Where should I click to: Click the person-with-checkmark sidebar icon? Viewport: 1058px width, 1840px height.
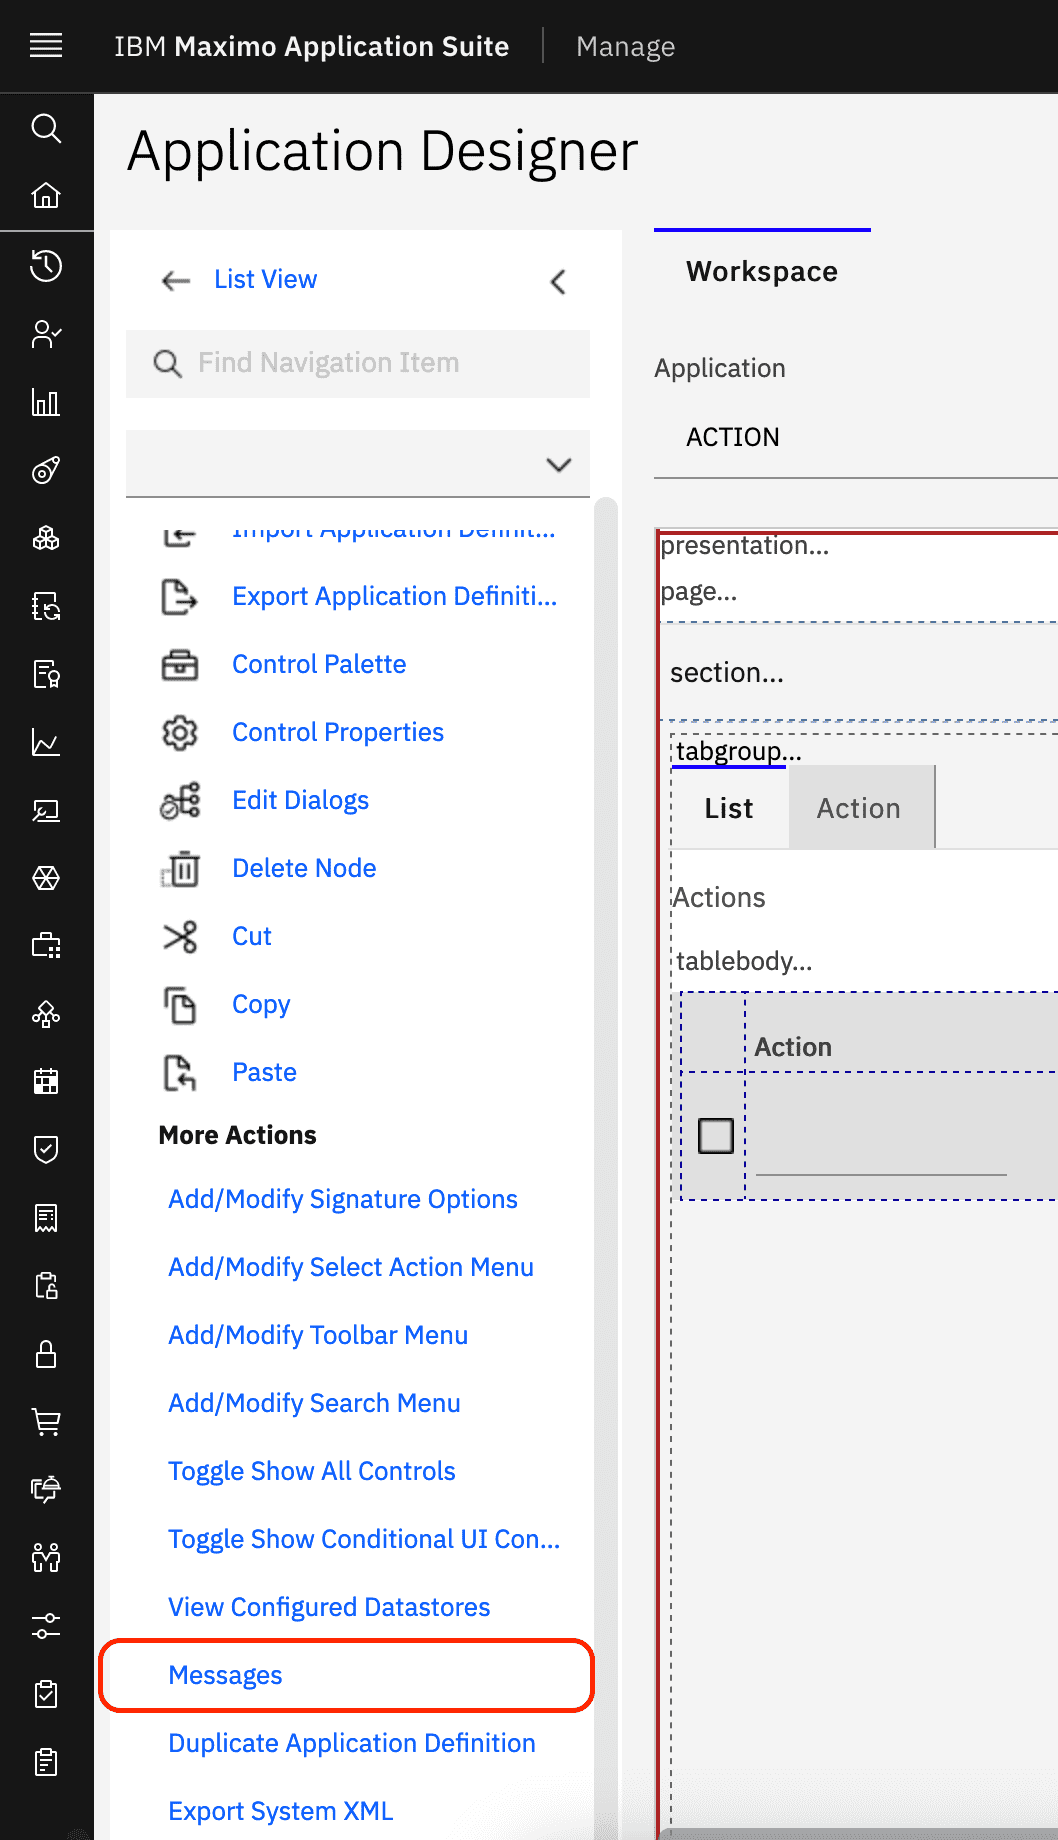point(46,333)
